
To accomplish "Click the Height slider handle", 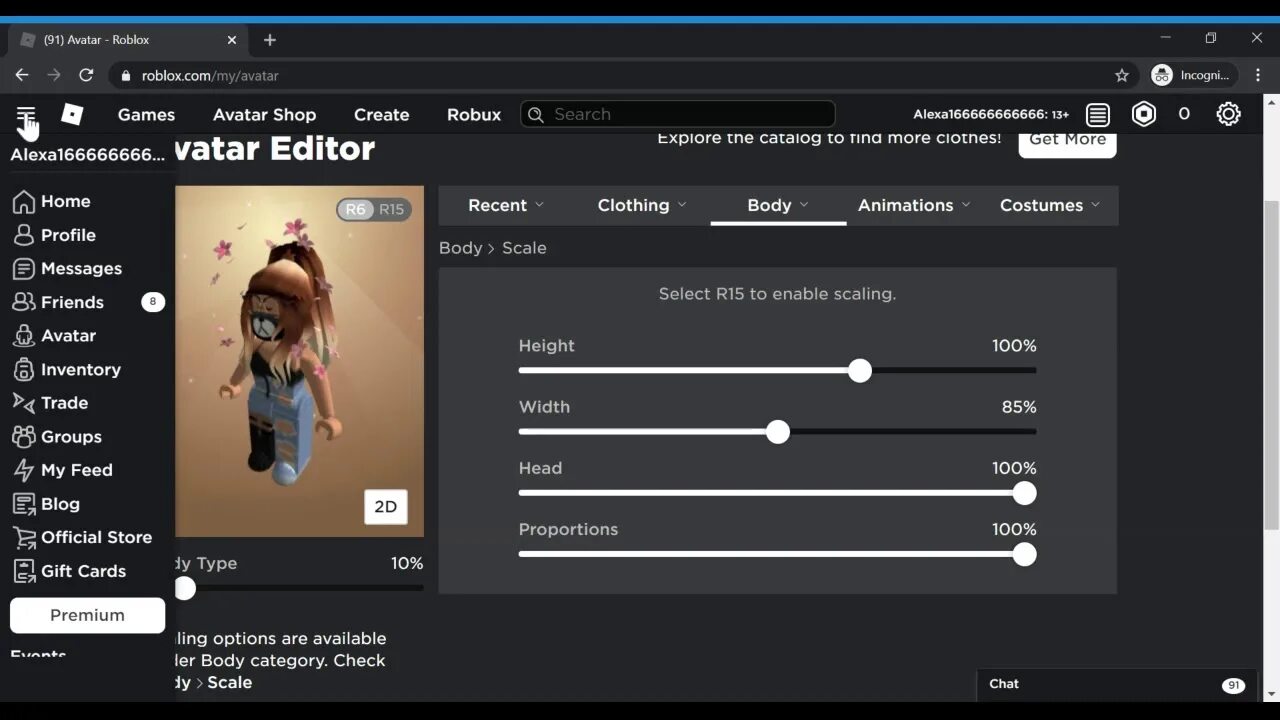I will tap(860, 371).
